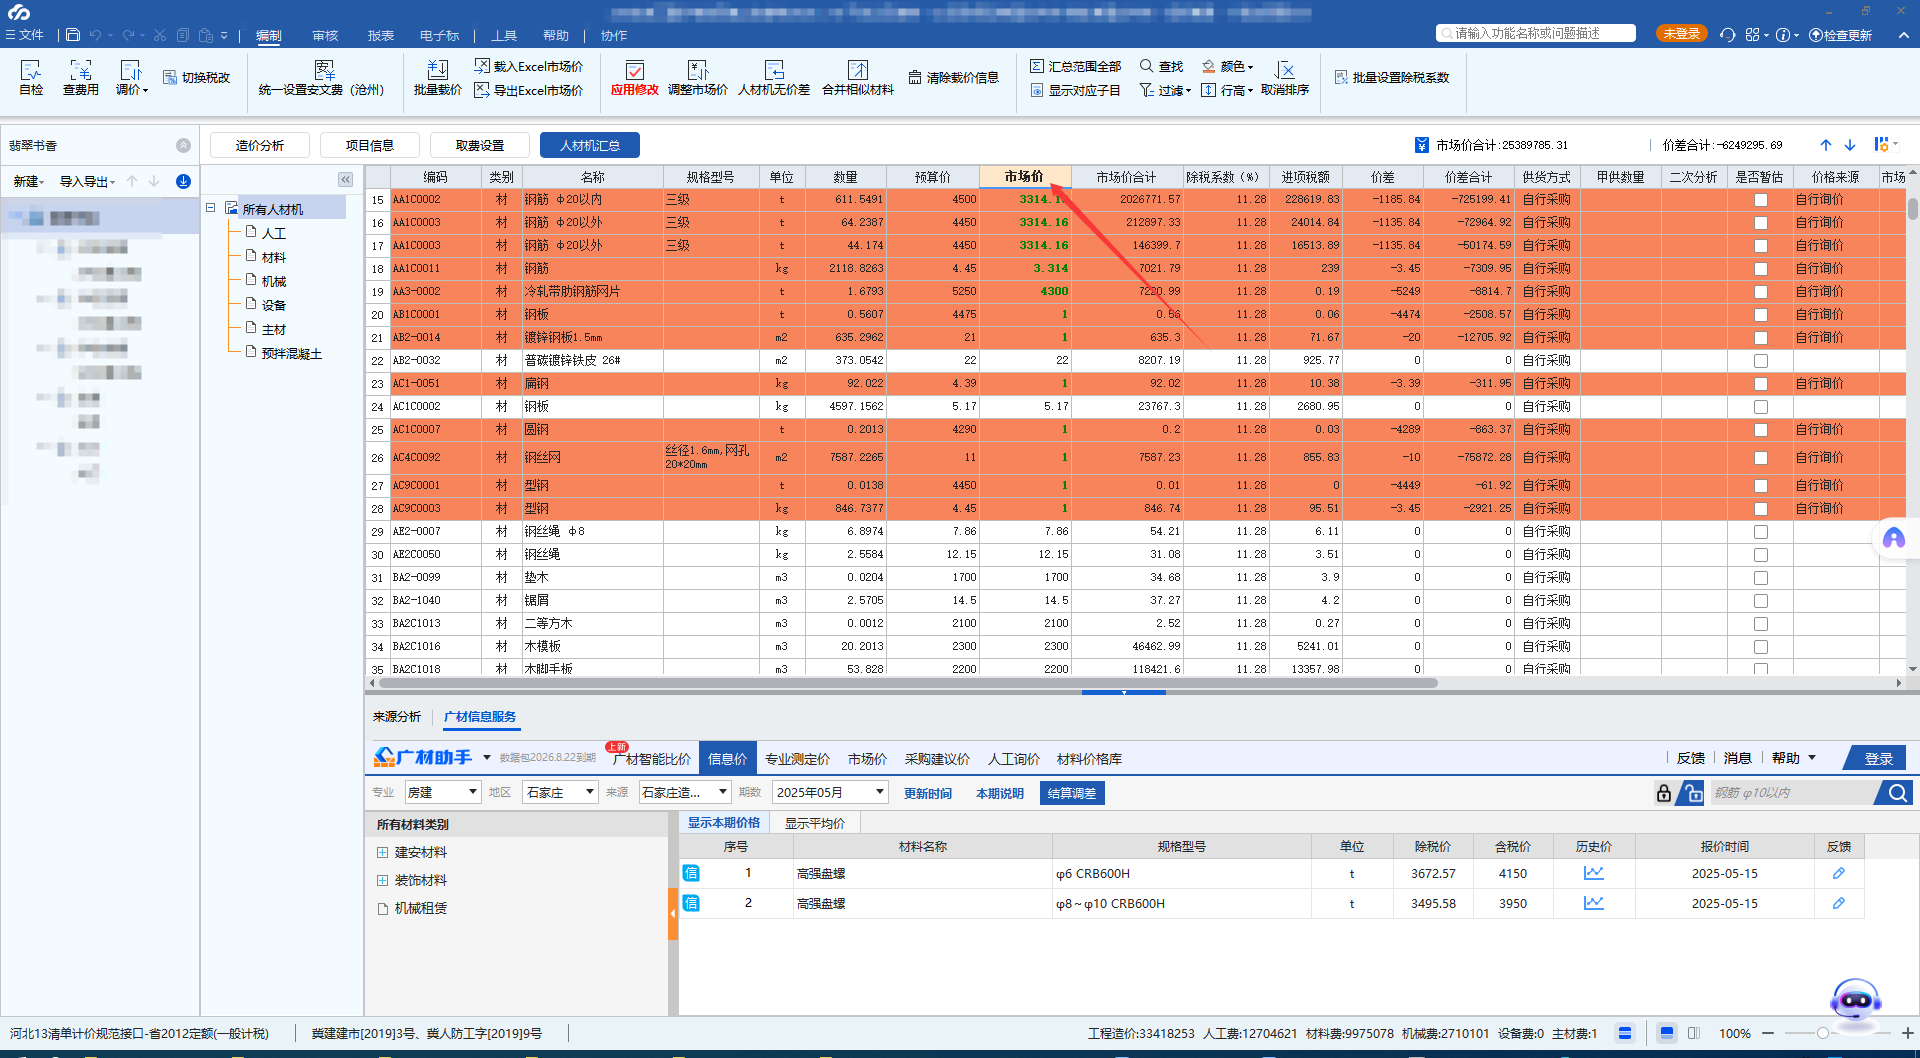1920x1058 pixels.
Task: Open the 颜色 color dropdown
Action: (x=1228, y=66)
